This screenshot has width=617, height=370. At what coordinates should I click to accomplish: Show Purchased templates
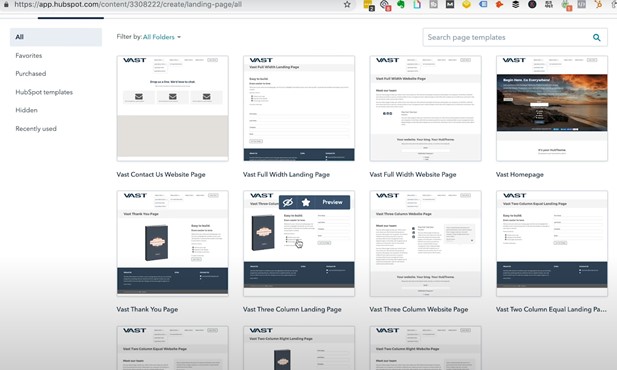tap(31, 74)
